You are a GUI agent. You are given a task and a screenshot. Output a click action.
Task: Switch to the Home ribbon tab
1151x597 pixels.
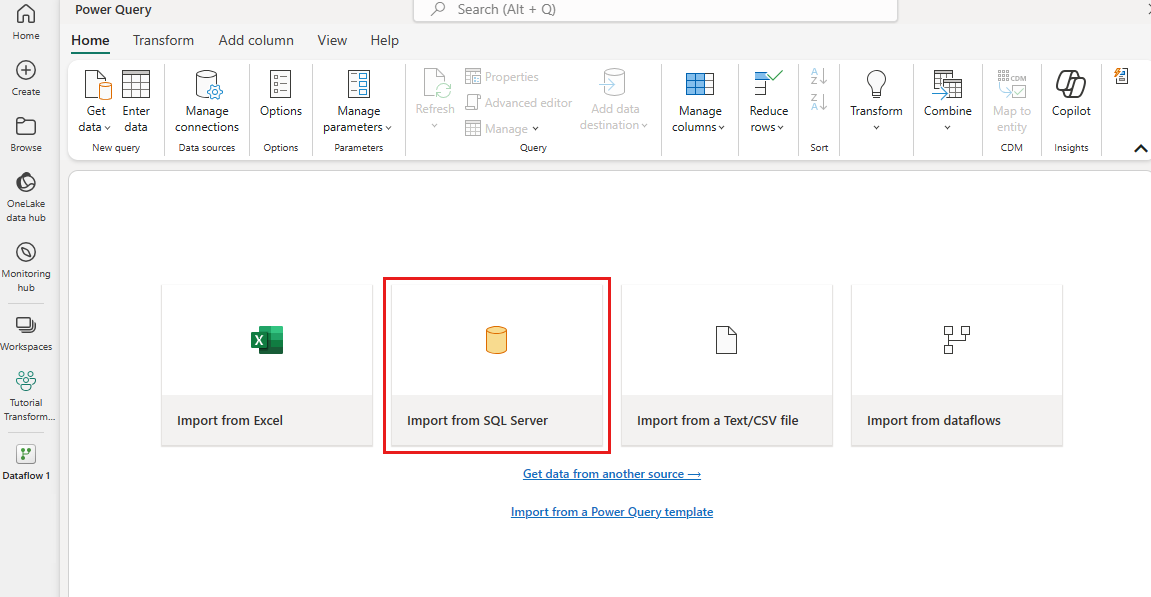(x=90, y=40)
